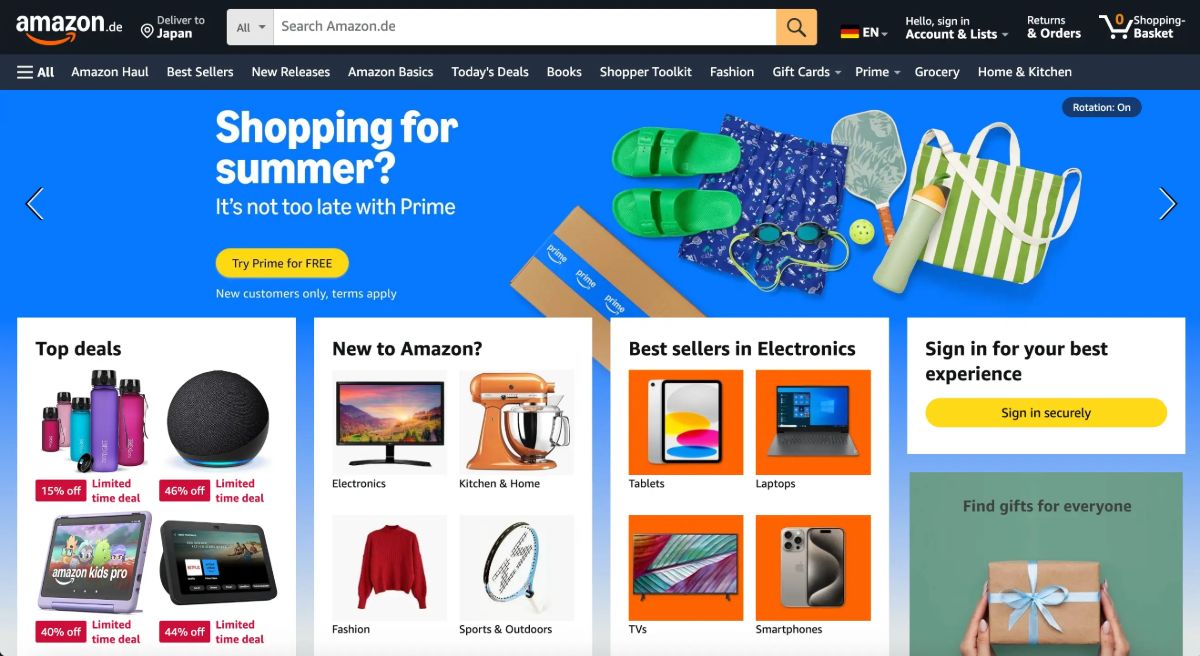Open Returns & Orders link

[x=1053, y=27]
